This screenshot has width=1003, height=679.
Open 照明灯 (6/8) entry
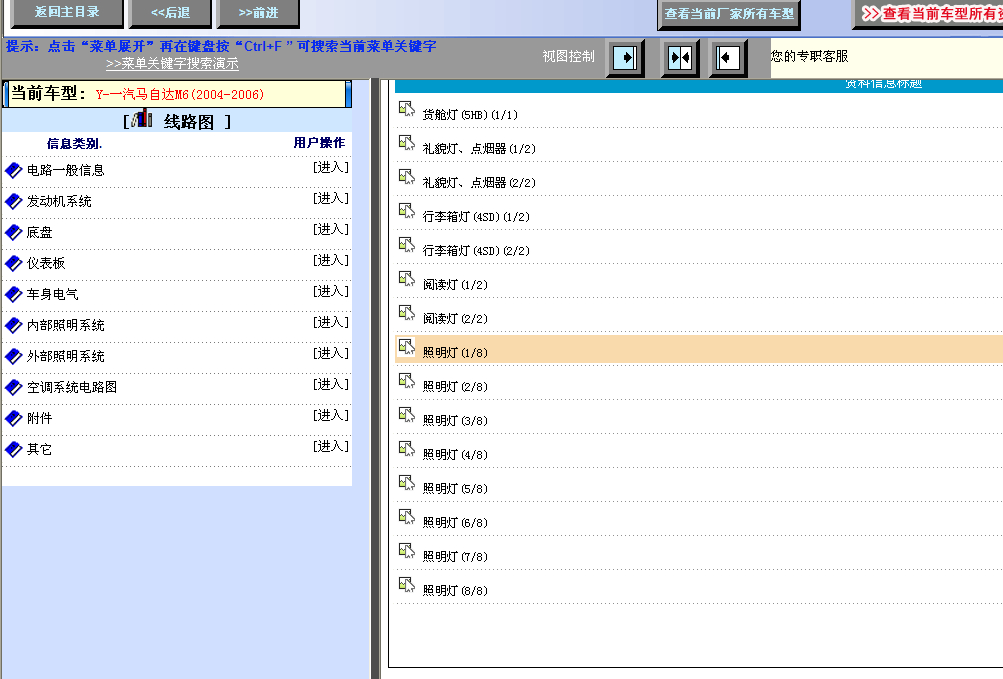click(455, 523)
